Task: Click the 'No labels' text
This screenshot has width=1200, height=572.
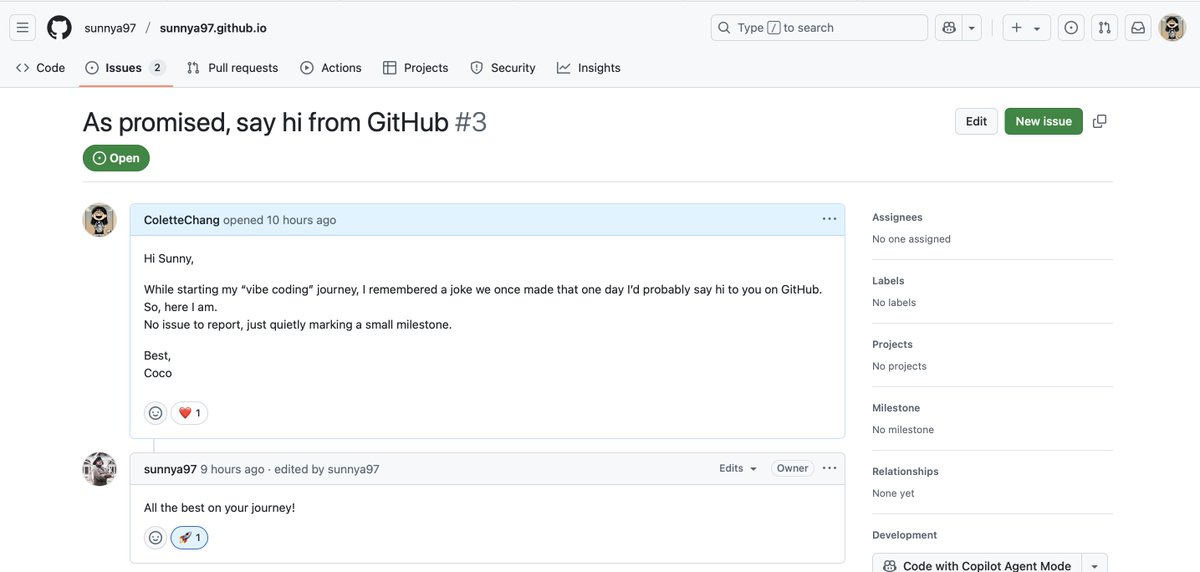Action: 894,303
